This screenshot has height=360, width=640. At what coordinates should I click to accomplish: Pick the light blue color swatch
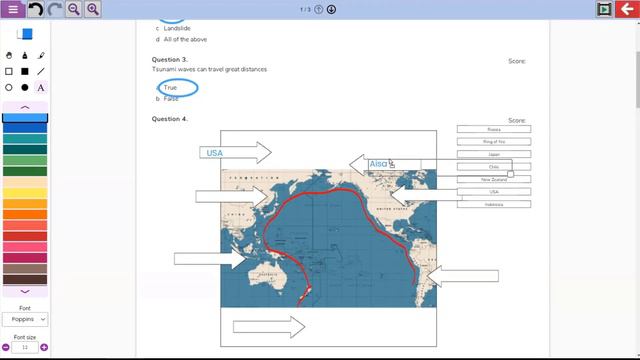[25, 118]
